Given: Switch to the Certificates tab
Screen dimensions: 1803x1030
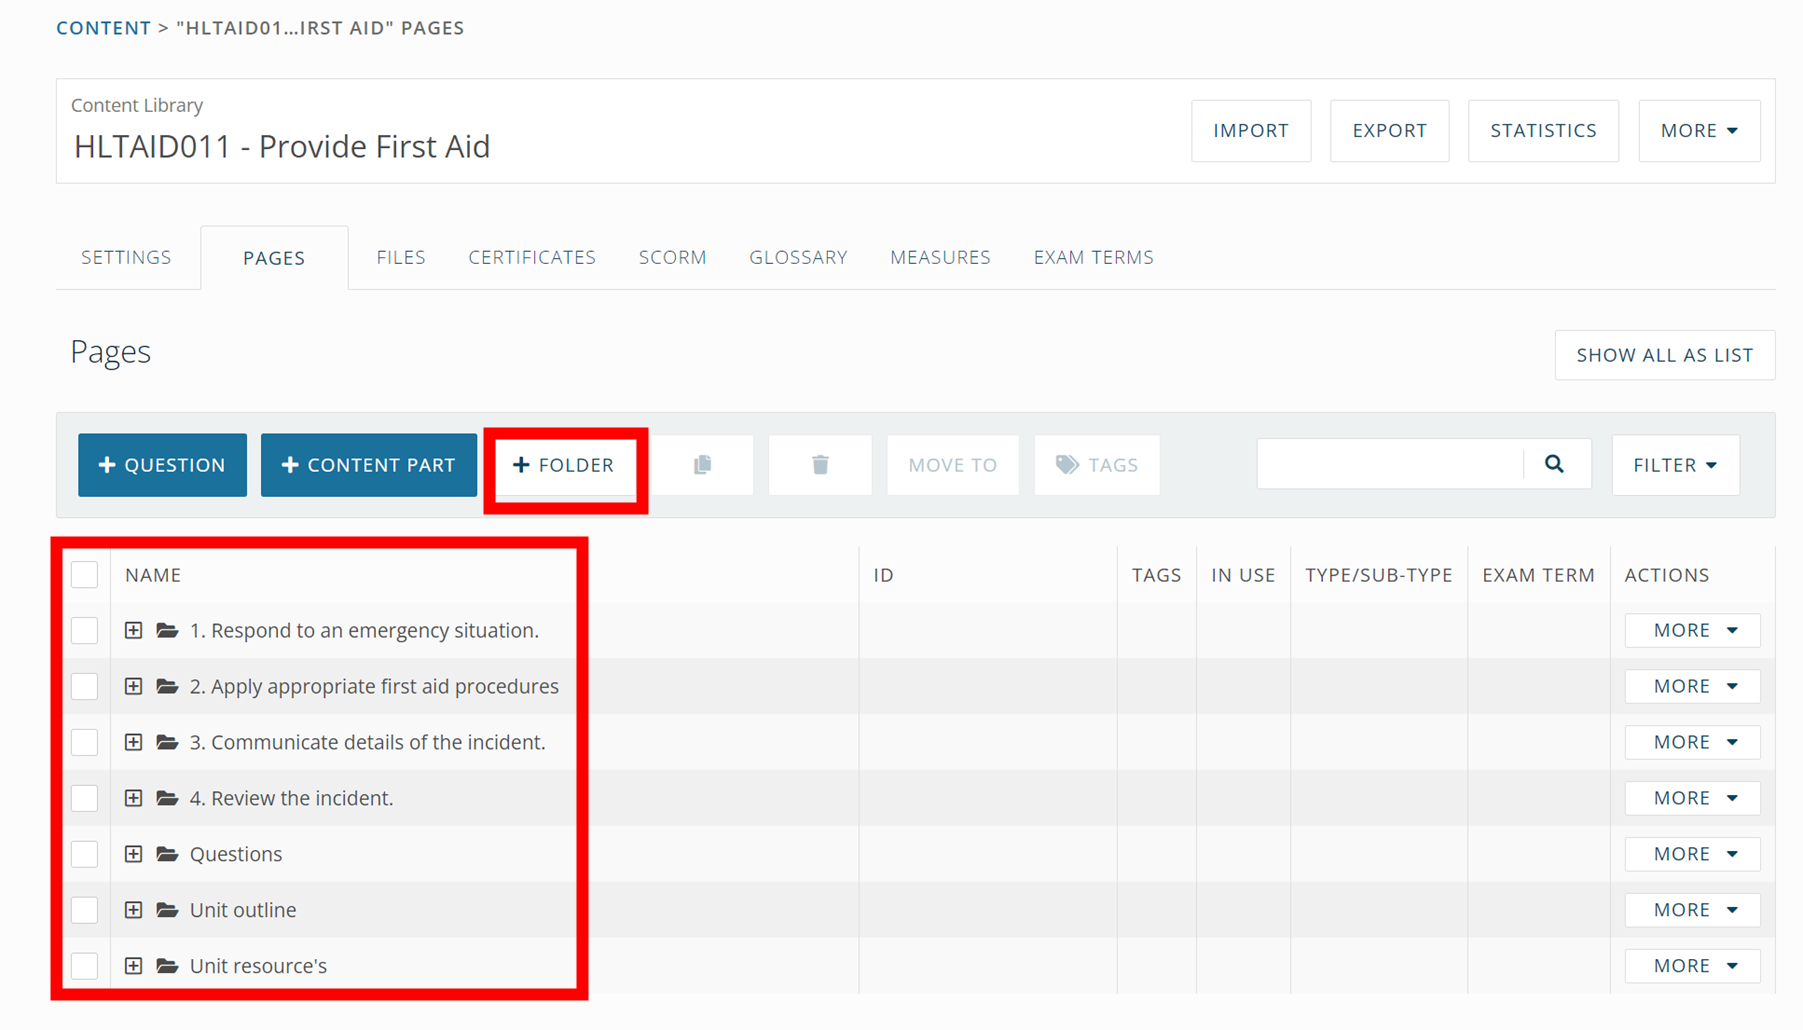Looking at the screenshot, I should click(x=532, y=258).
